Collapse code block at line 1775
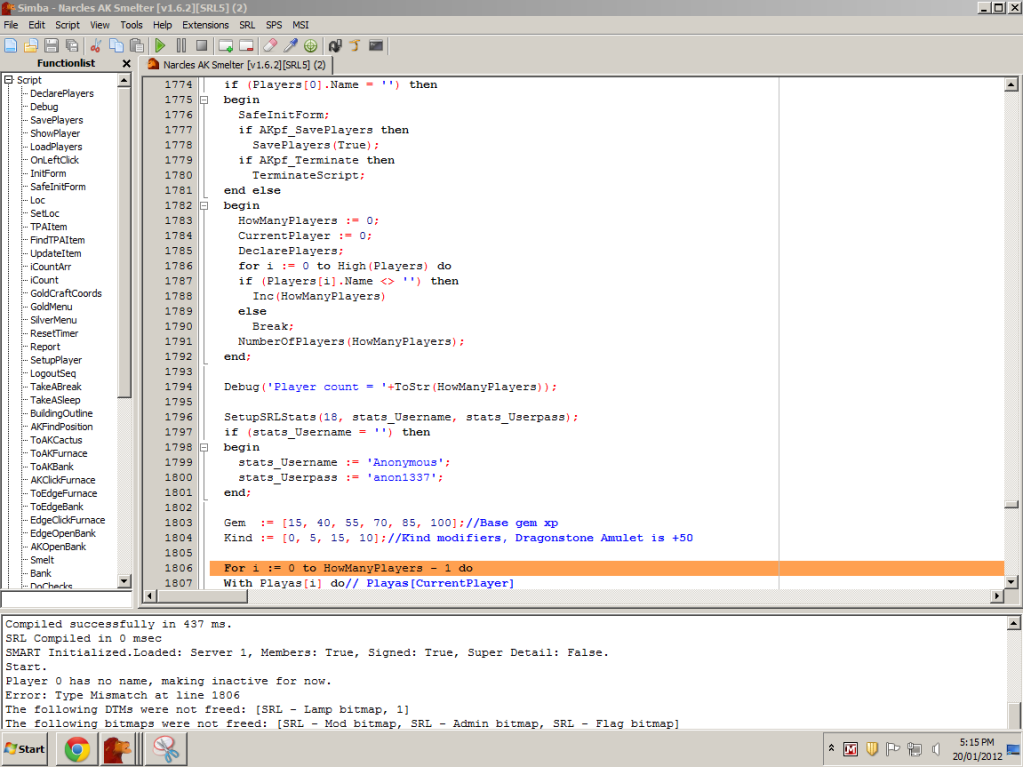 coord(204,100)
